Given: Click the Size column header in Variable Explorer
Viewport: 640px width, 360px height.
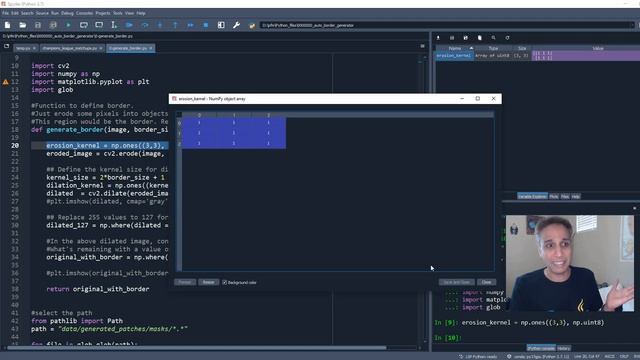Looking at the screenshot, I should [x=522, y=48].
